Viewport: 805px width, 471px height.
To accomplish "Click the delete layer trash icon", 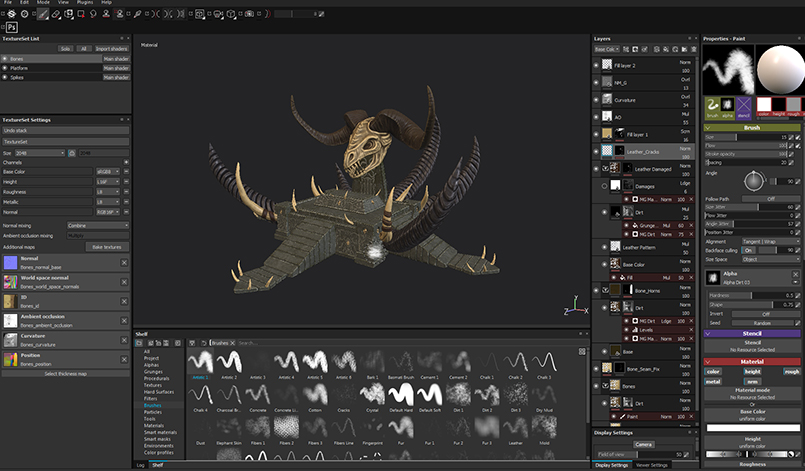I will coord(694,49).
